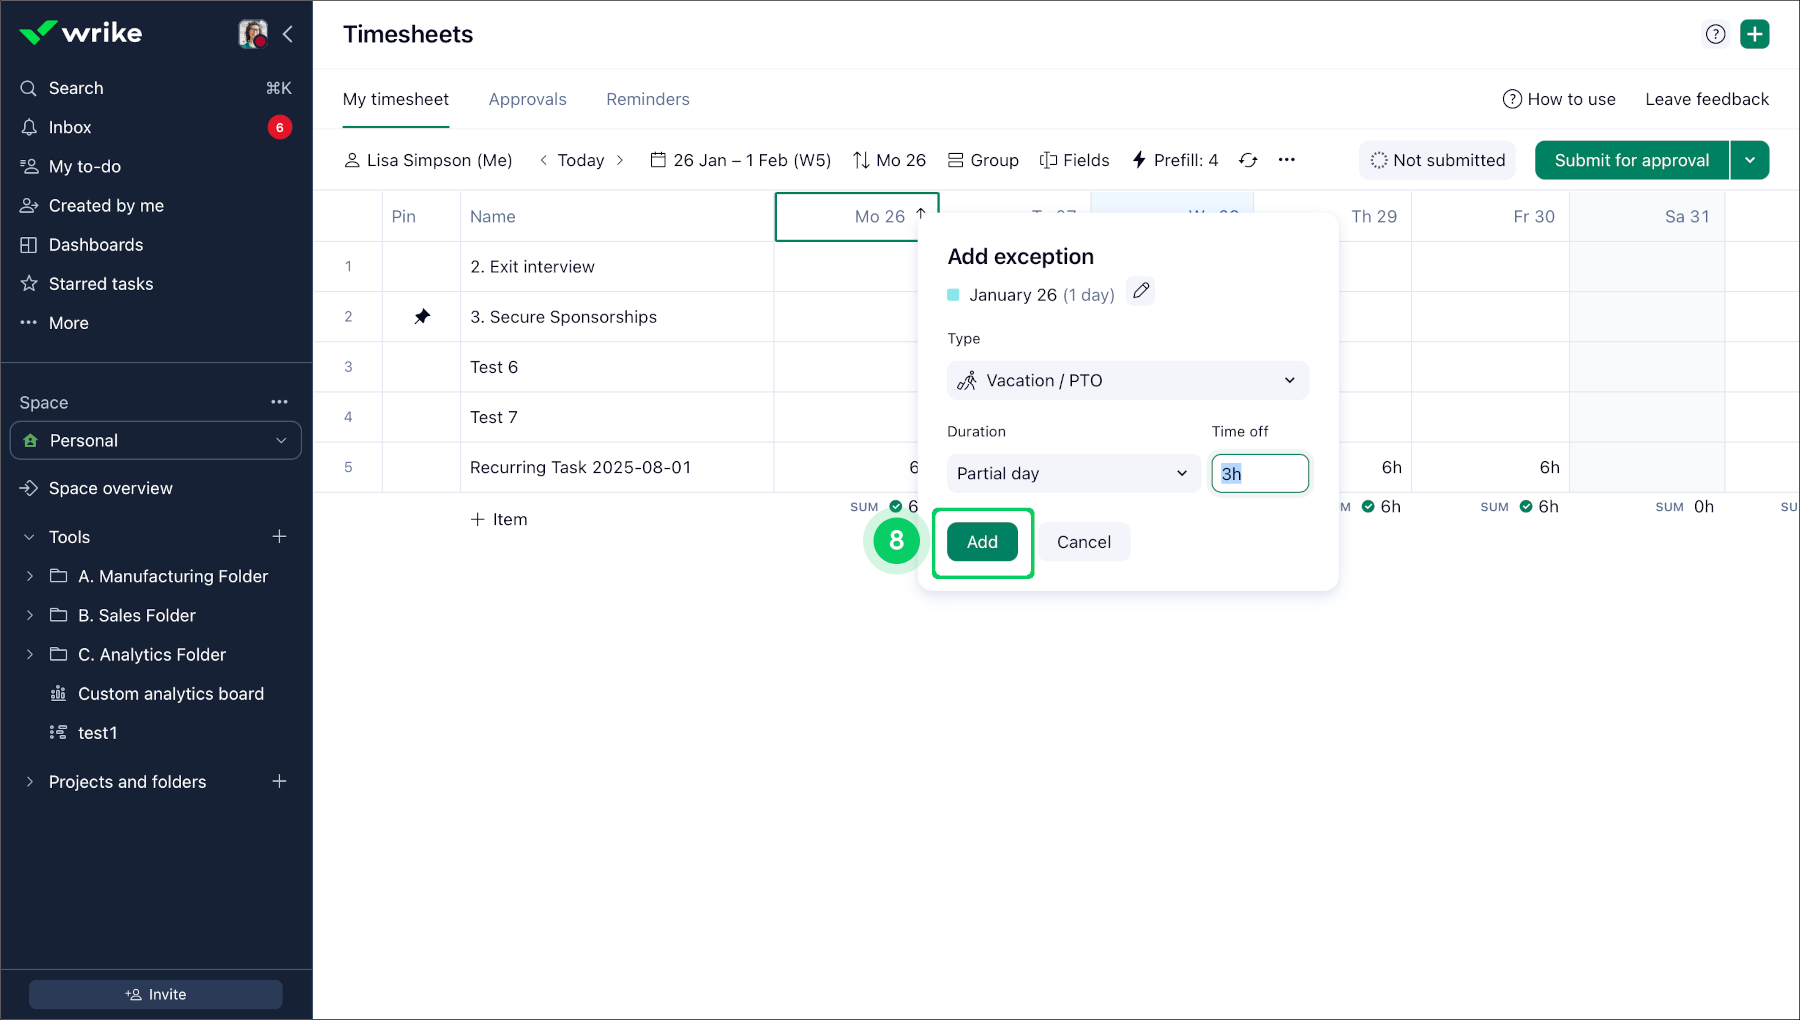The width and height of the screenshot is (1800, 1020).
Task: Click the teal color swatch beside January 26
Action: (x=953, y=295)
